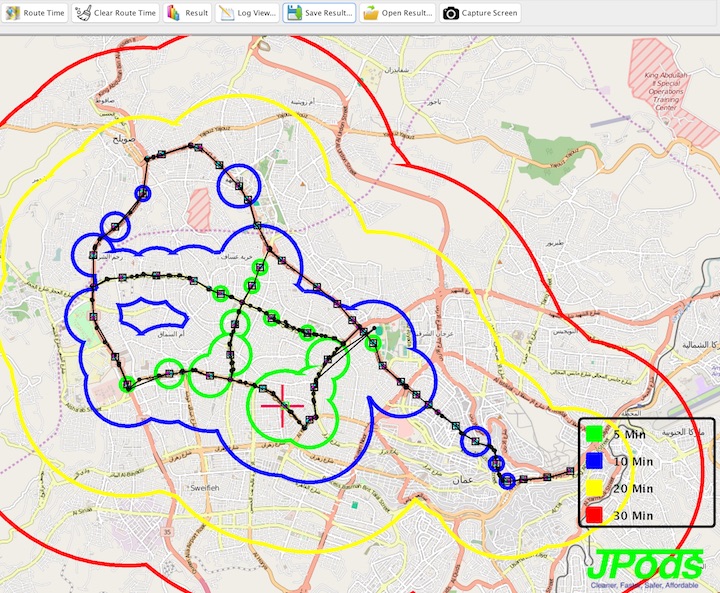Screen dimensions: 720x593
Task: Click the Log View notepad icon
Action: pyautogui.click(x=226, y=13)
